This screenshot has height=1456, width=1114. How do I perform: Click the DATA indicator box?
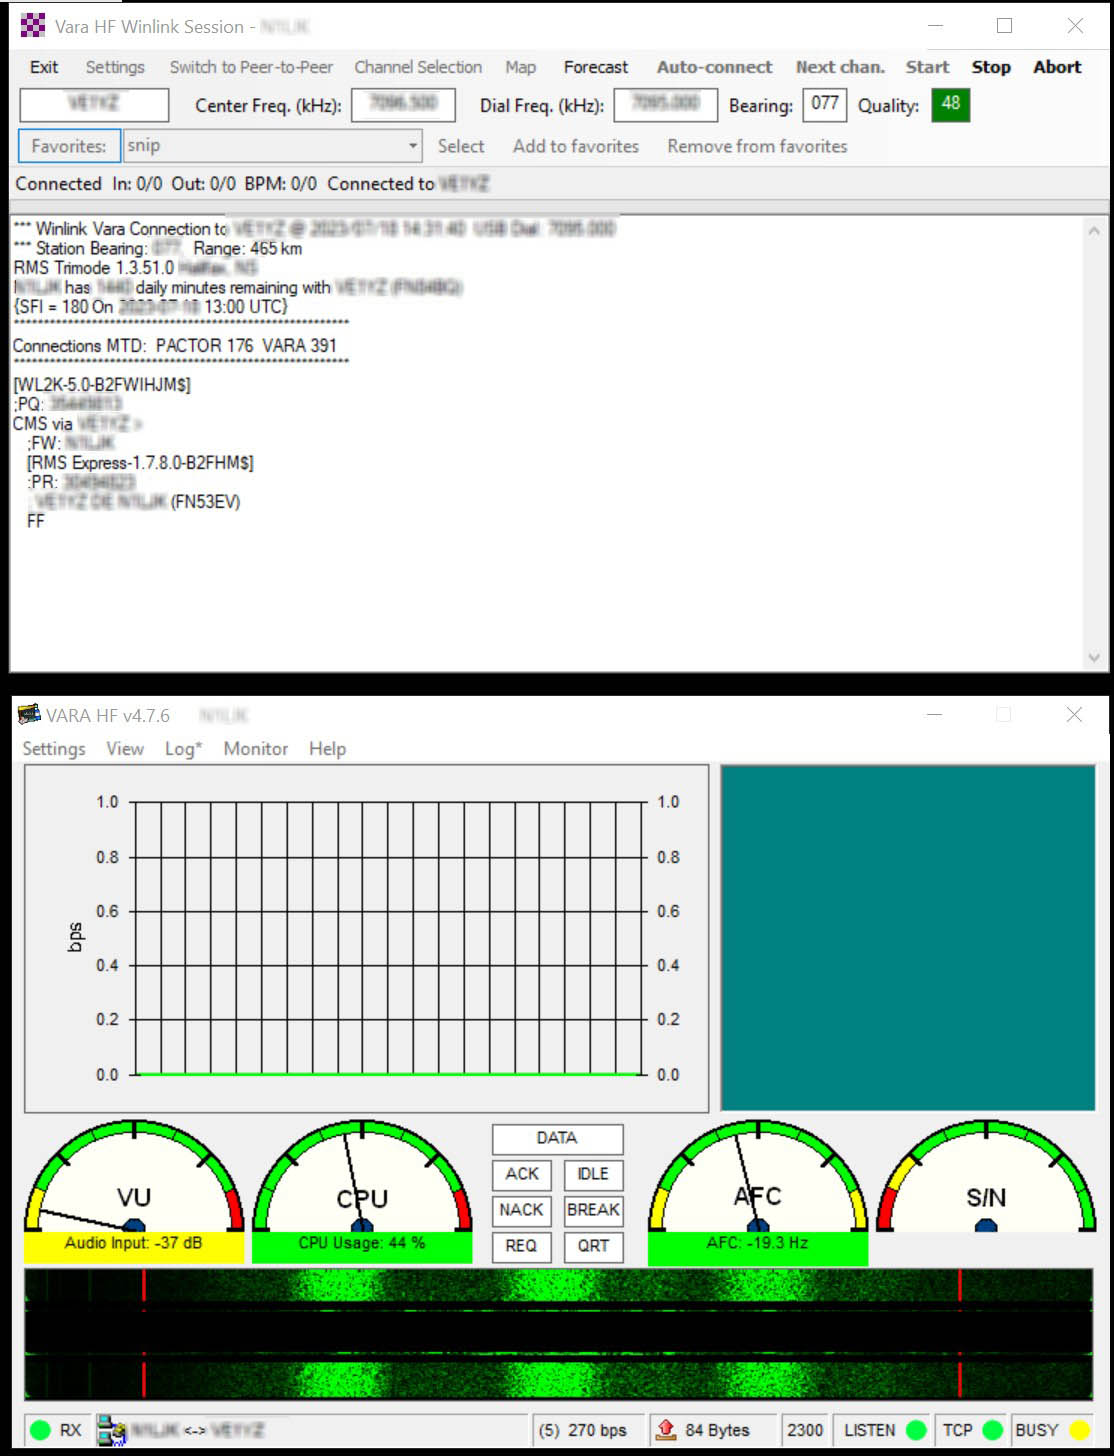(x=557, y=1138)
